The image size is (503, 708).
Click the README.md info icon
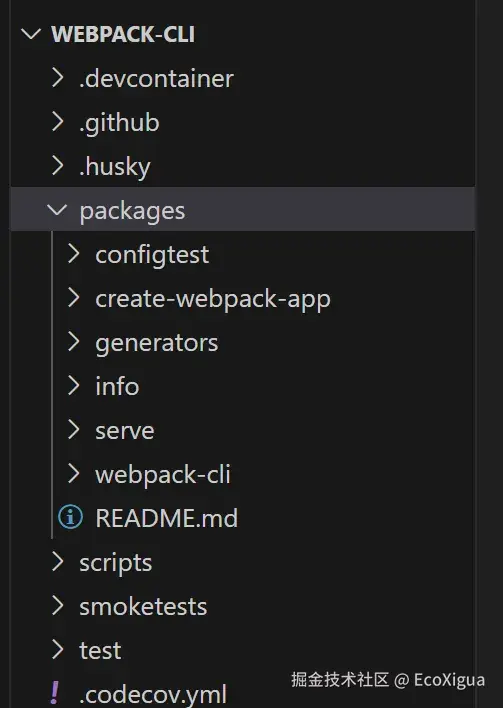point(70,517)
